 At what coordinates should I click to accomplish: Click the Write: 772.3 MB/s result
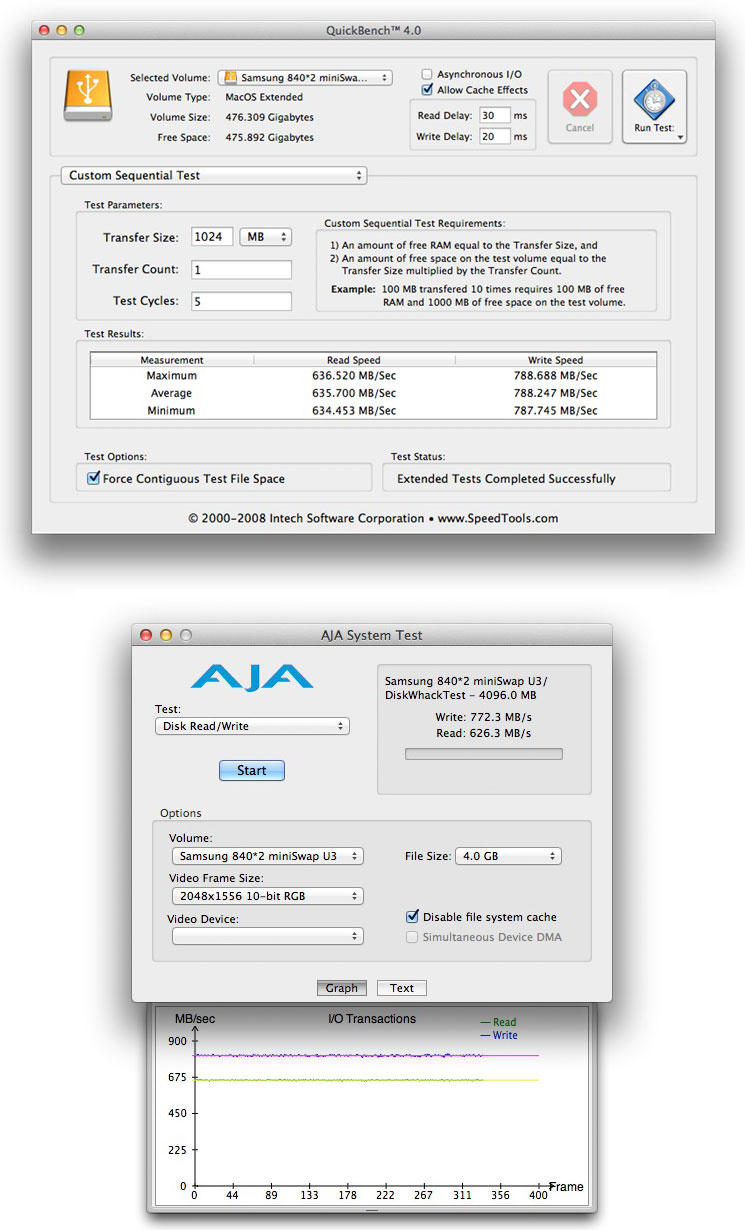(483, 717)
